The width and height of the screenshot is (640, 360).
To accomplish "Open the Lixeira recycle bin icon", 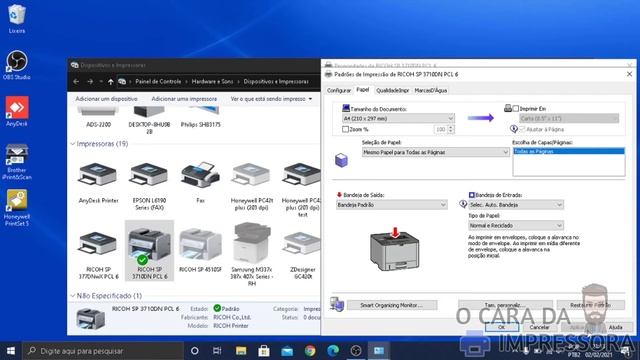I will (16, 19).
